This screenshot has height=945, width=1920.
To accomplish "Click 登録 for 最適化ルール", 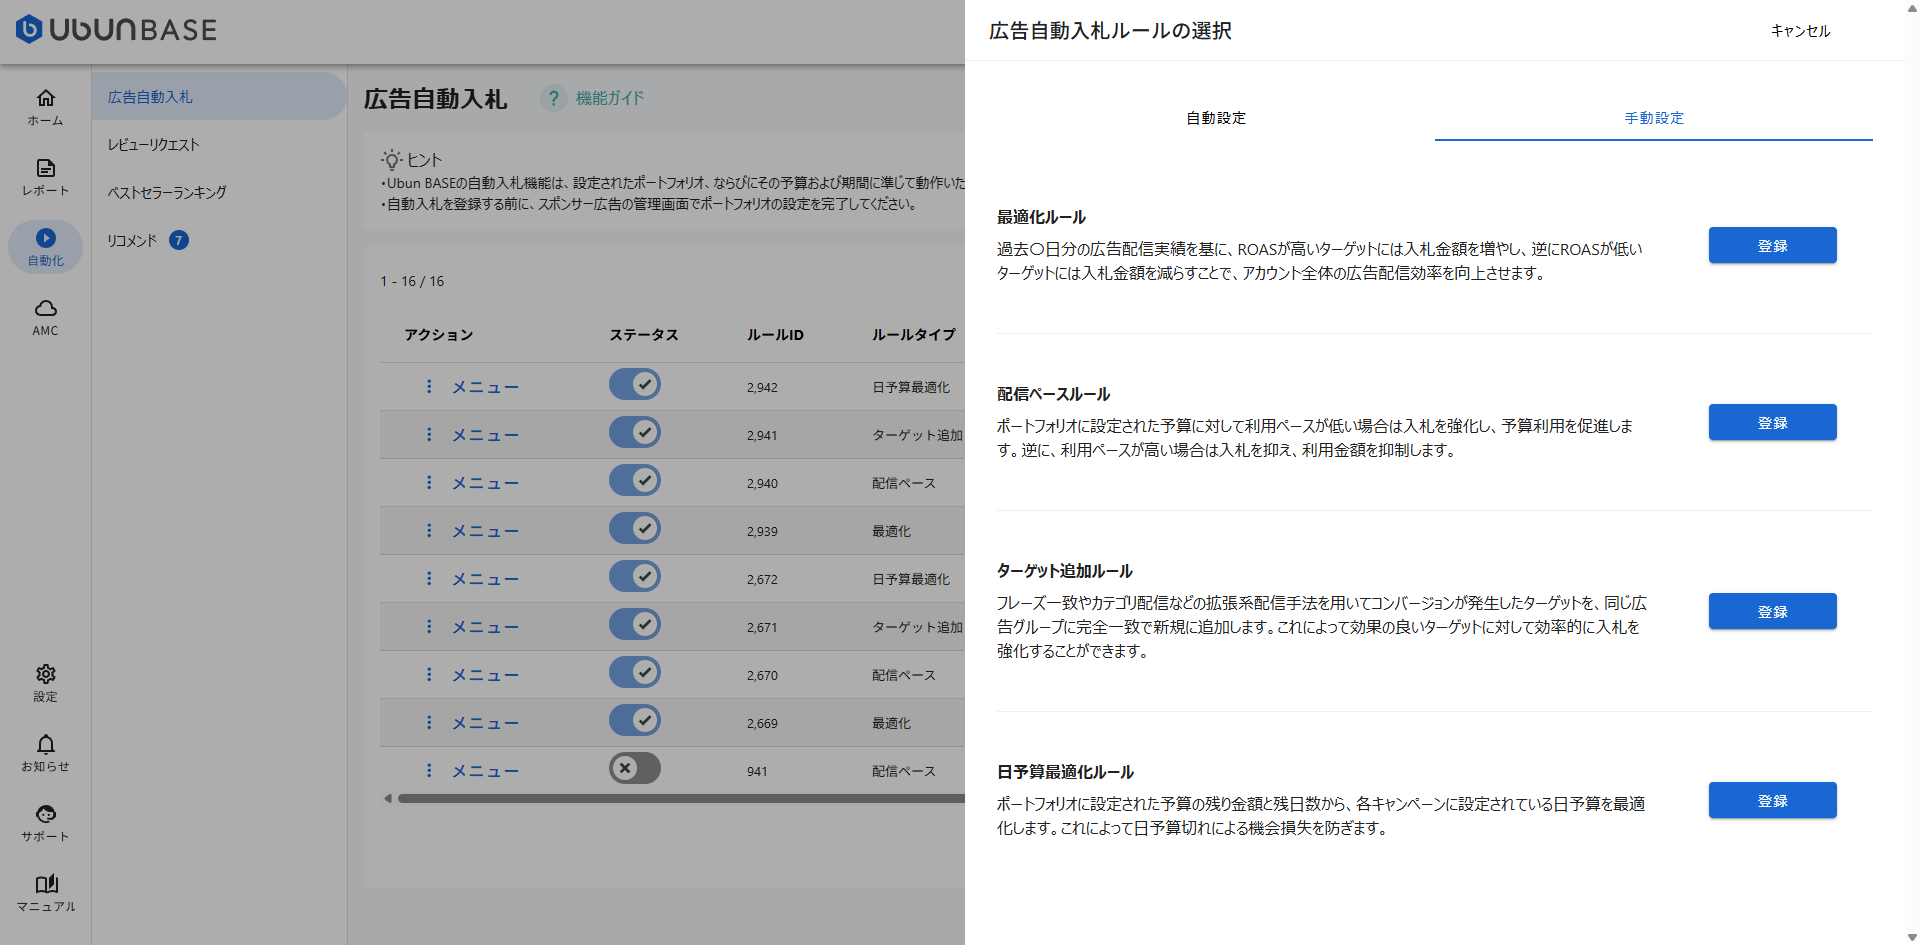I will point(1772,246).
